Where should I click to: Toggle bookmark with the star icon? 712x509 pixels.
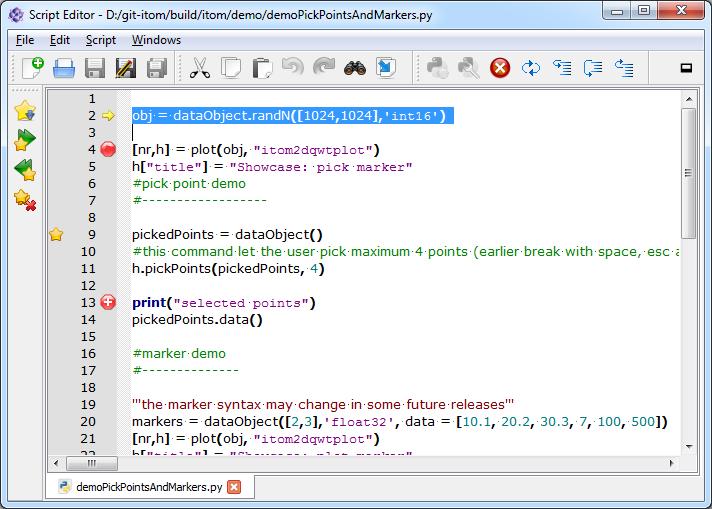tap(25, 110)
